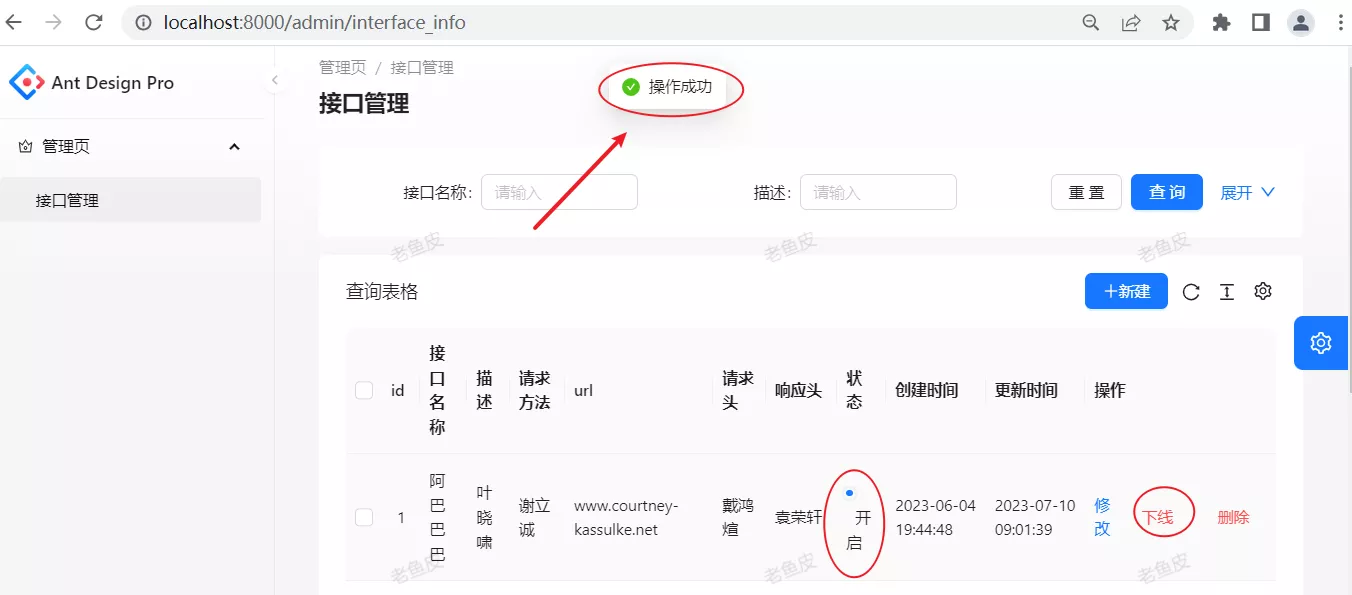
Task: Open the blue floating settings gear
Action: click(1321, 343)
